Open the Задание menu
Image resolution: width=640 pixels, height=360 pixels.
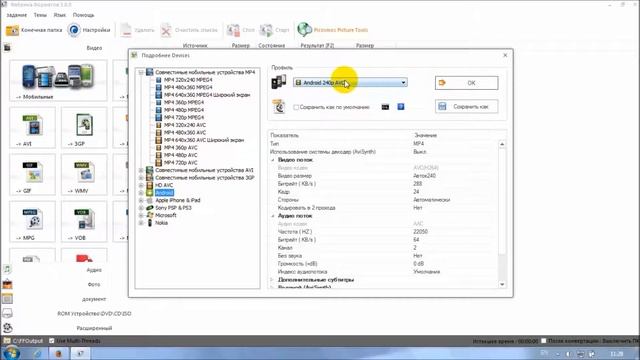tap(17, 15)
